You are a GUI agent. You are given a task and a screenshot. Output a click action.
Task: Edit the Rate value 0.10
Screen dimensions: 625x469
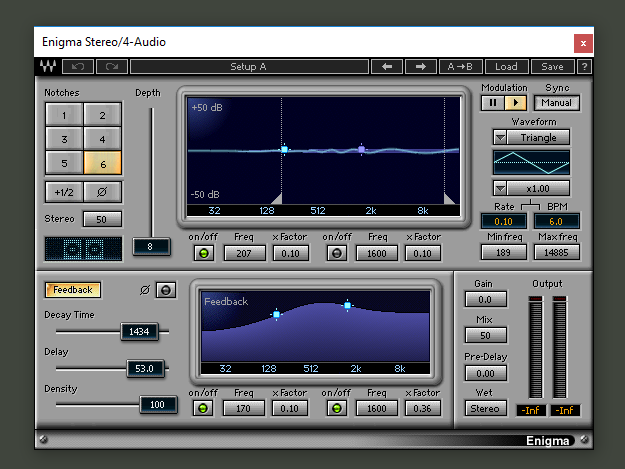tap(503, 221)
